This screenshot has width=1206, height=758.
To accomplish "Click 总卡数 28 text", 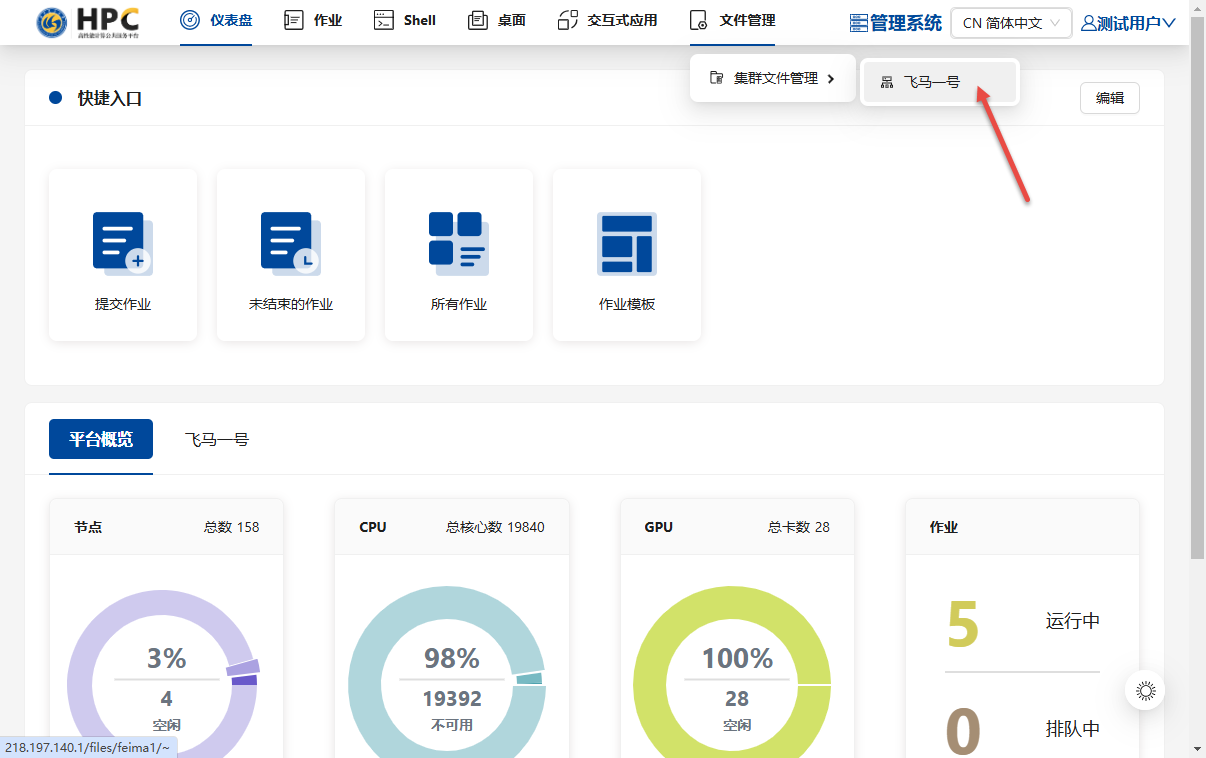I will [x=799, y=527].
